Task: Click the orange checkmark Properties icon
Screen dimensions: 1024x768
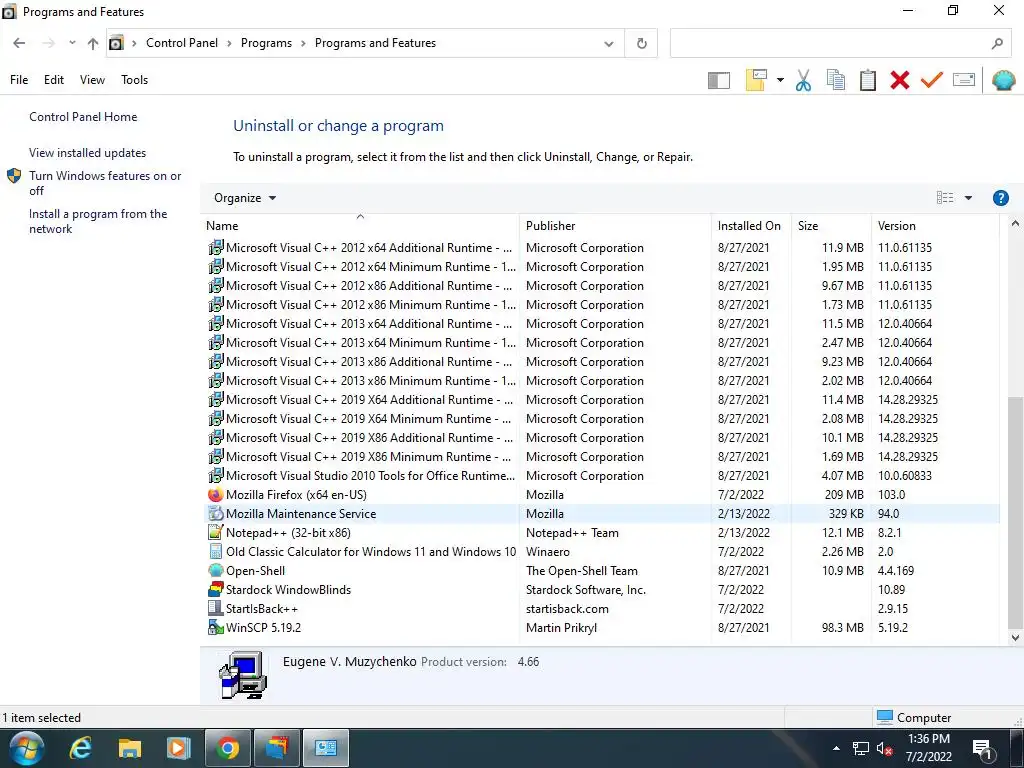Action: pos(932,80)
